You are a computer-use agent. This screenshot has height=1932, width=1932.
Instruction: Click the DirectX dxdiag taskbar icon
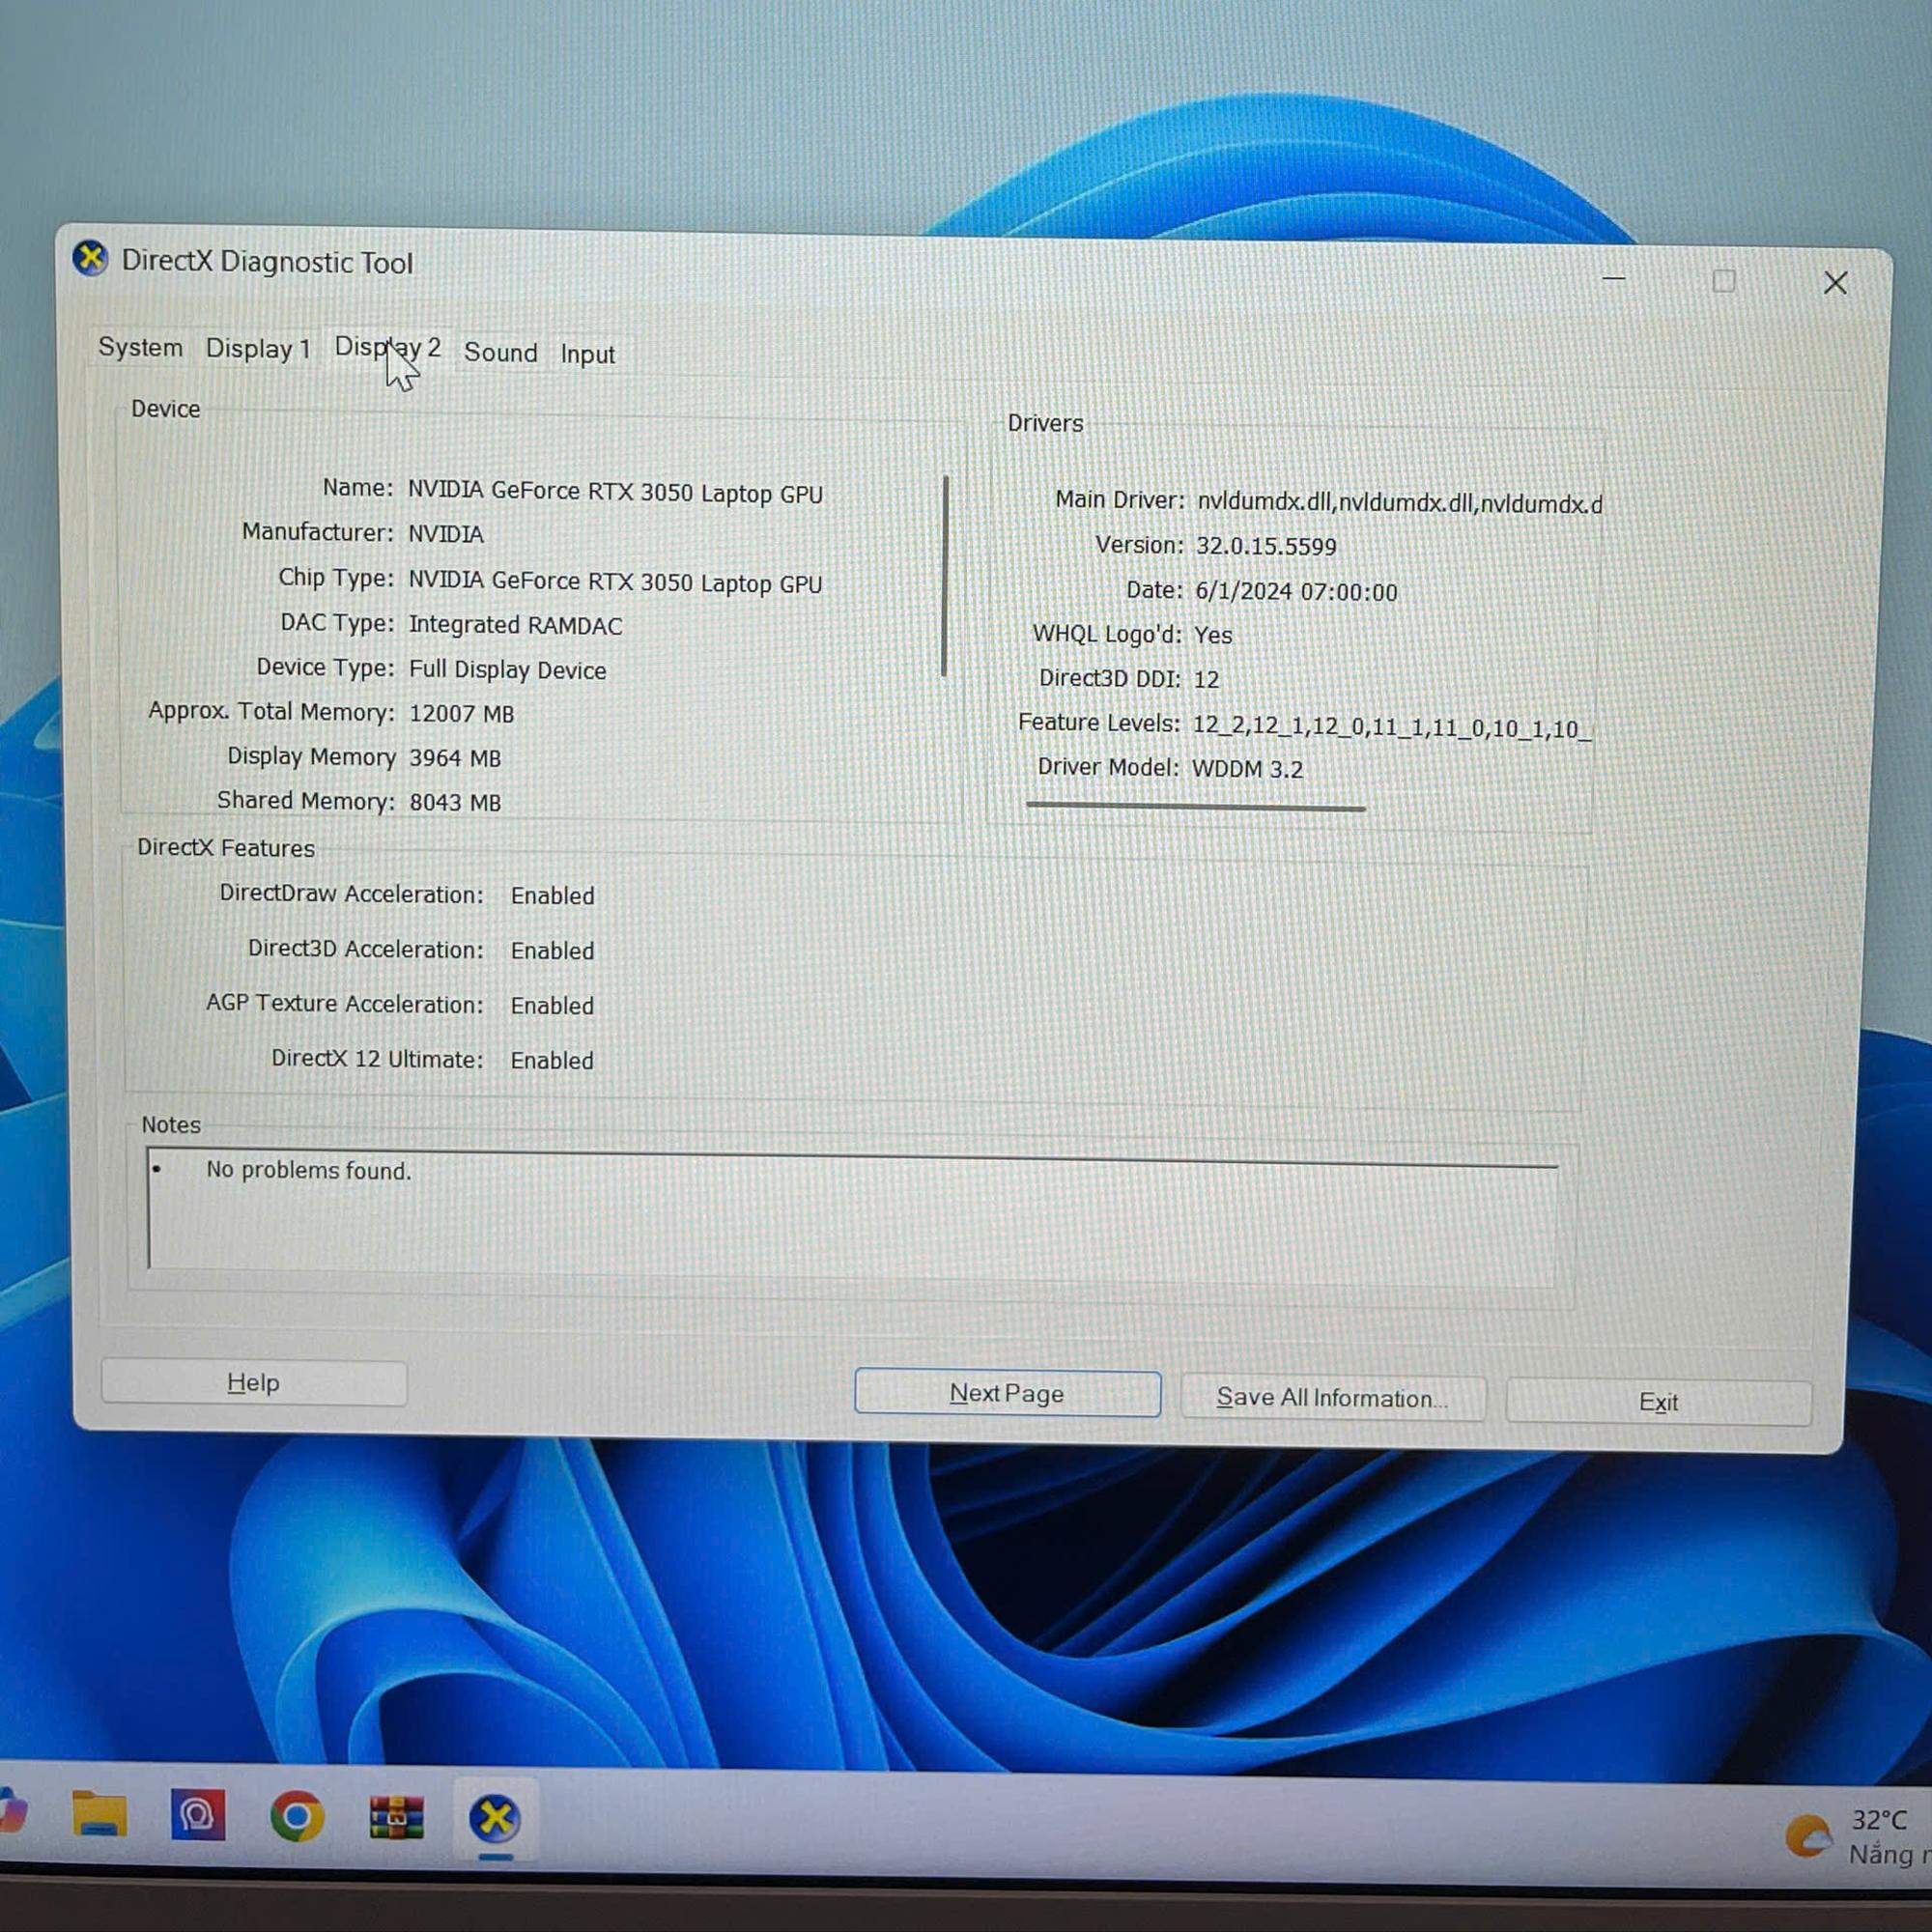(x=495, y=1818)
